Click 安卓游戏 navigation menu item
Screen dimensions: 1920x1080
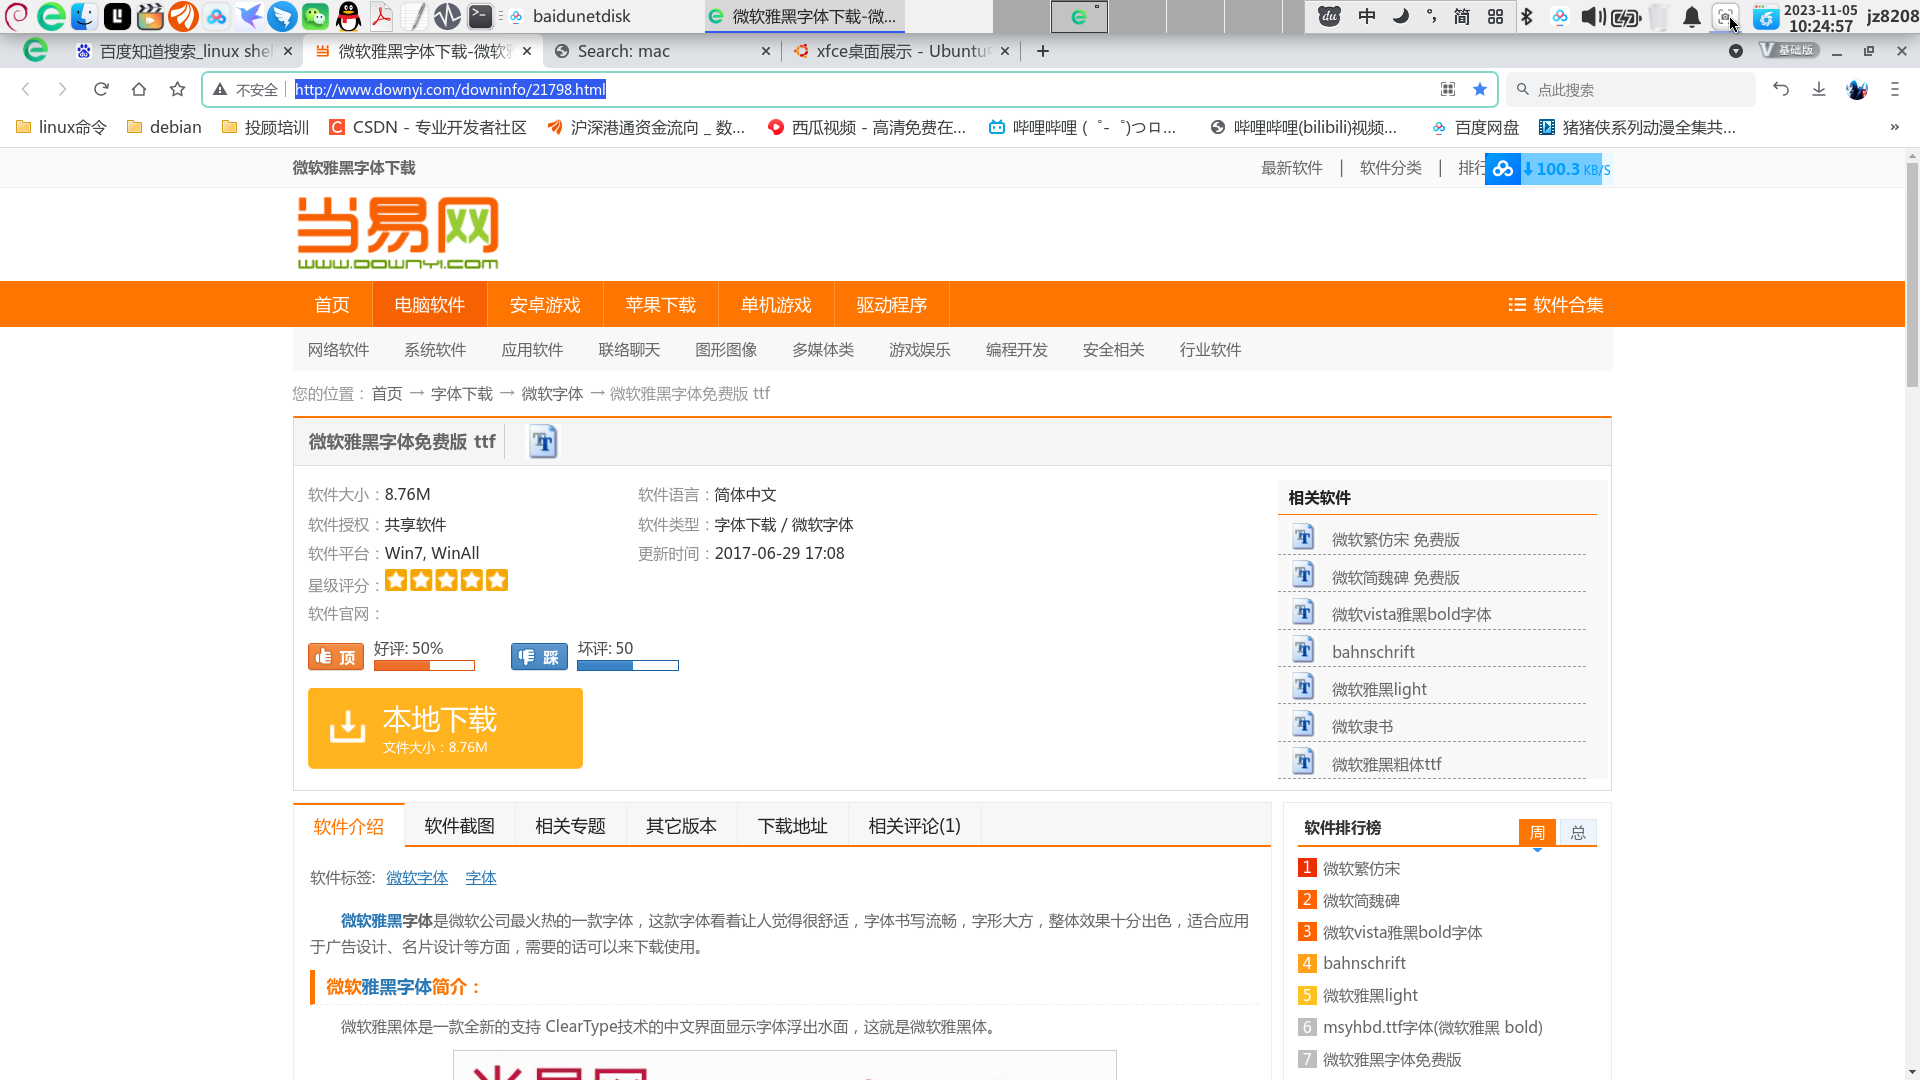(545, 304)
